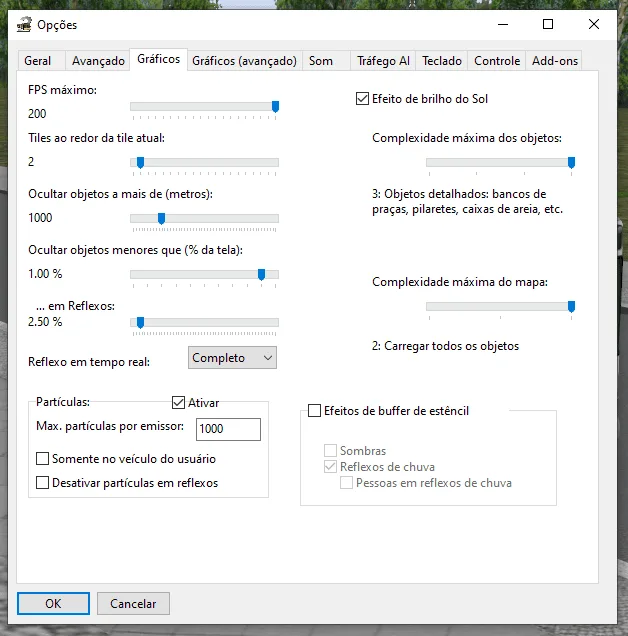The image size is (628, 636).
Task: Enable Efeitos de buffer de estêncil
Action: pos(315,410)
